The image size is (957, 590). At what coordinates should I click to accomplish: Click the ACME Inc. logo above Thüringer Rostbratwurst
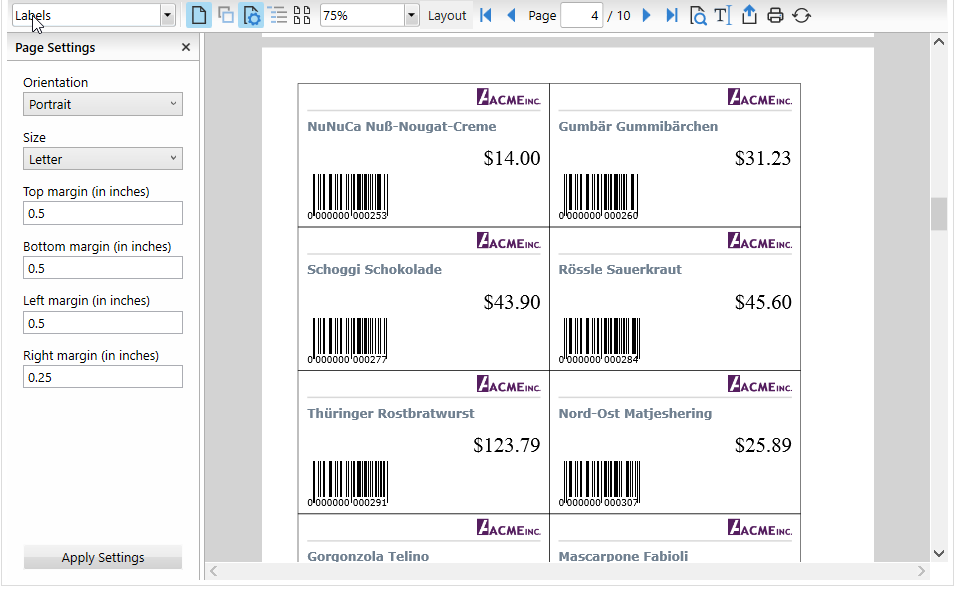[508, 384]
